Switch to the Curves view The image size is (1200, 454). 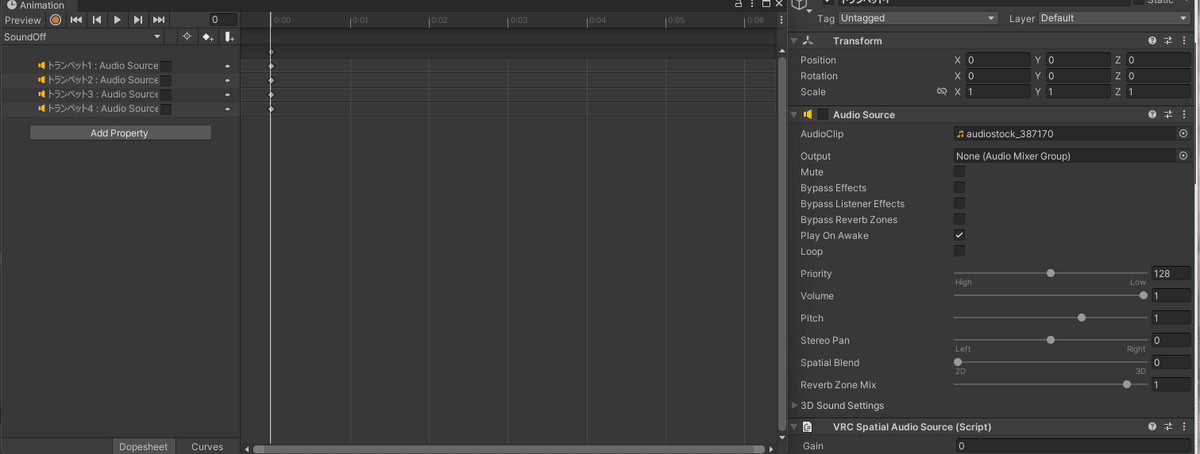point(207,447)
